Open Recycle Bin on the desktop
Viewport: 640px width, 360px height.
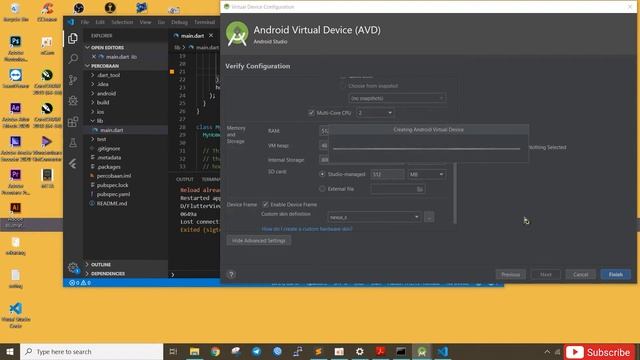coord(16,12)
